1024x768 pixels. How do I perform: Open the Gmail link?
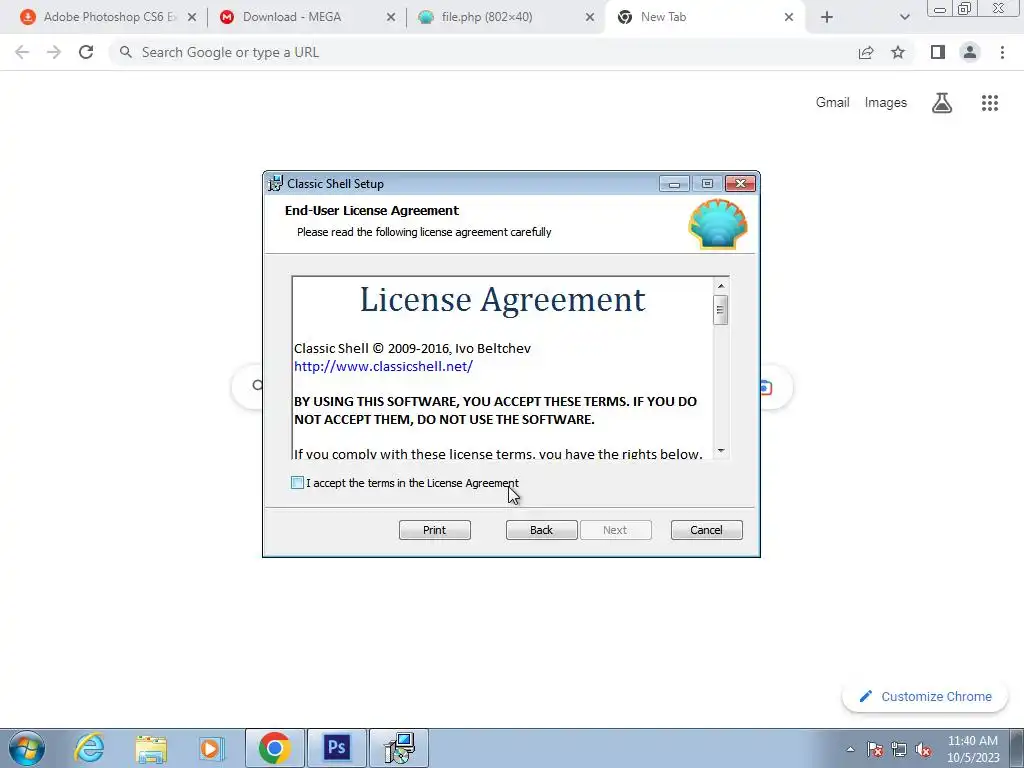point(833,103)
